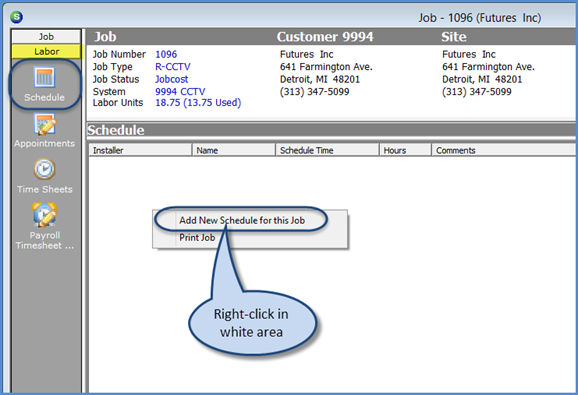Screen dimensions: 578x395
Task: Open the Appointments icon in the sidebar
Action: point(45,124)
